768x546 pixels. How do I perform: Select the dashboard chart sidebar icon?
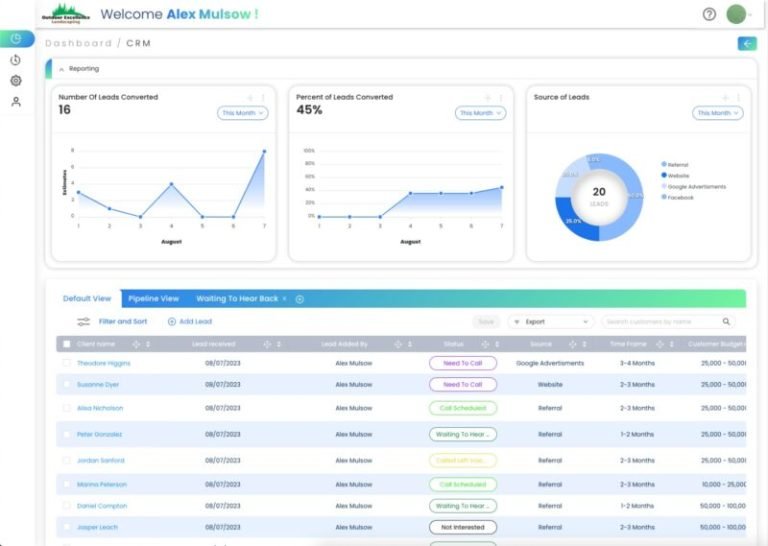(x=16, y=39)
